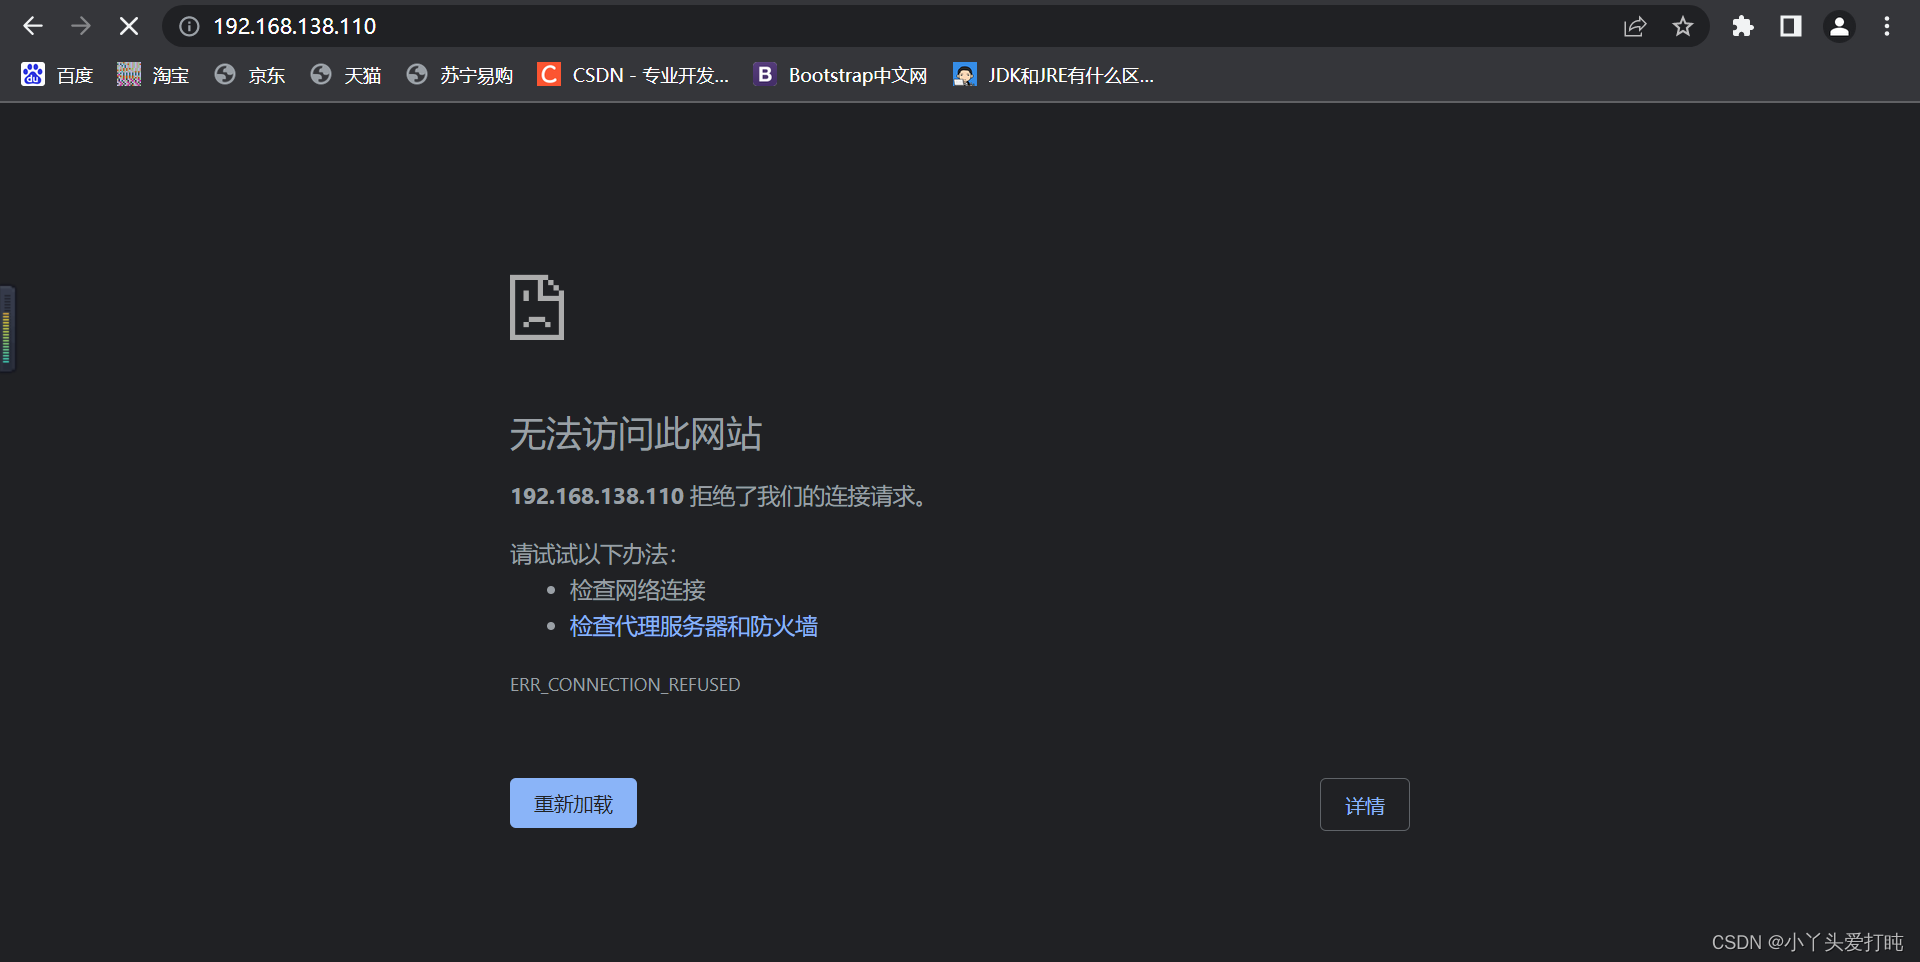This screenshot has width=1920, height=962.
Task: Open the CSDN - 专业开发 bookmark
Action: pos(633,75)
